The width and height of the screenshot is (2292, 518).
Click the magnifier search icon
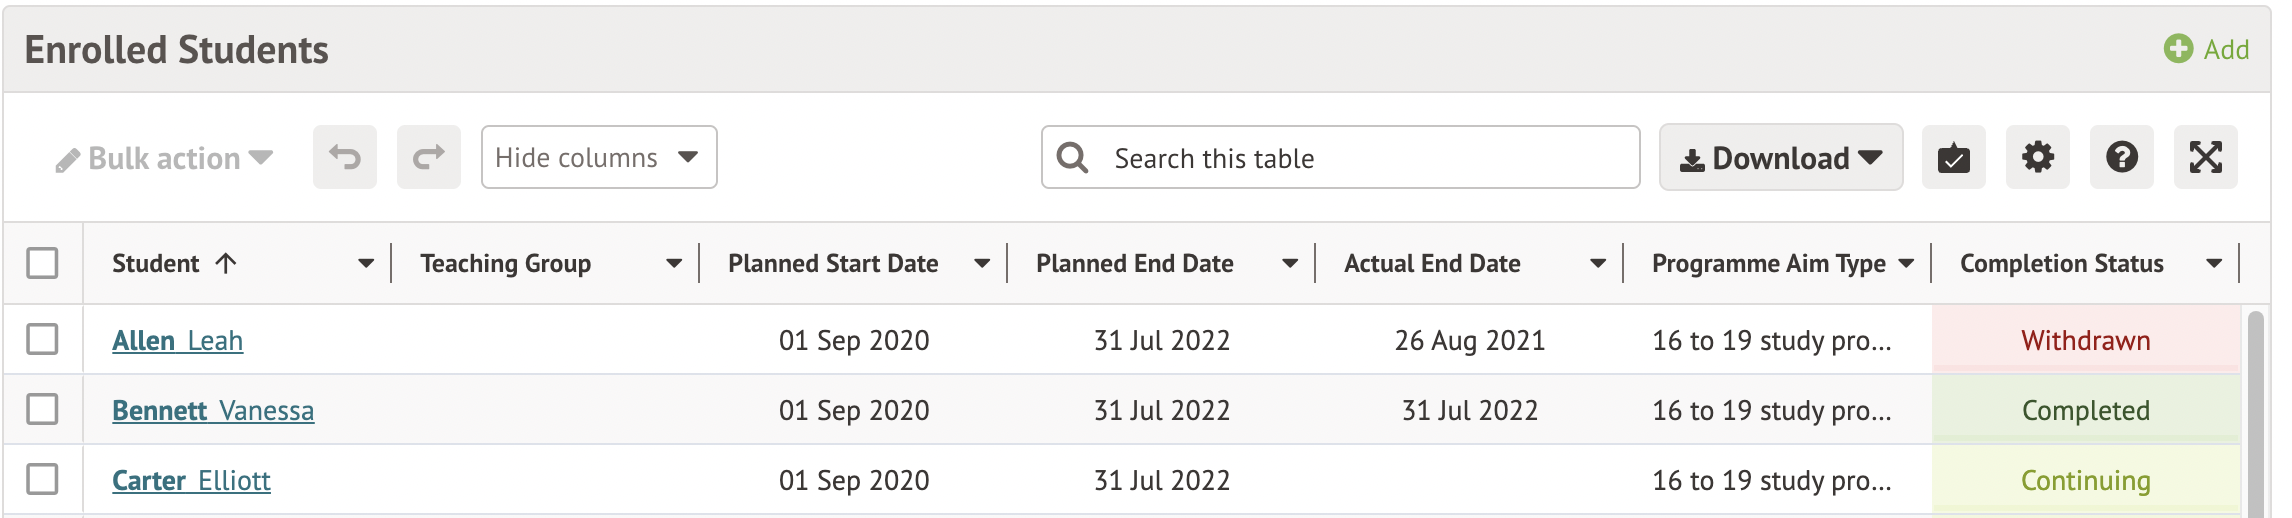1072,158
